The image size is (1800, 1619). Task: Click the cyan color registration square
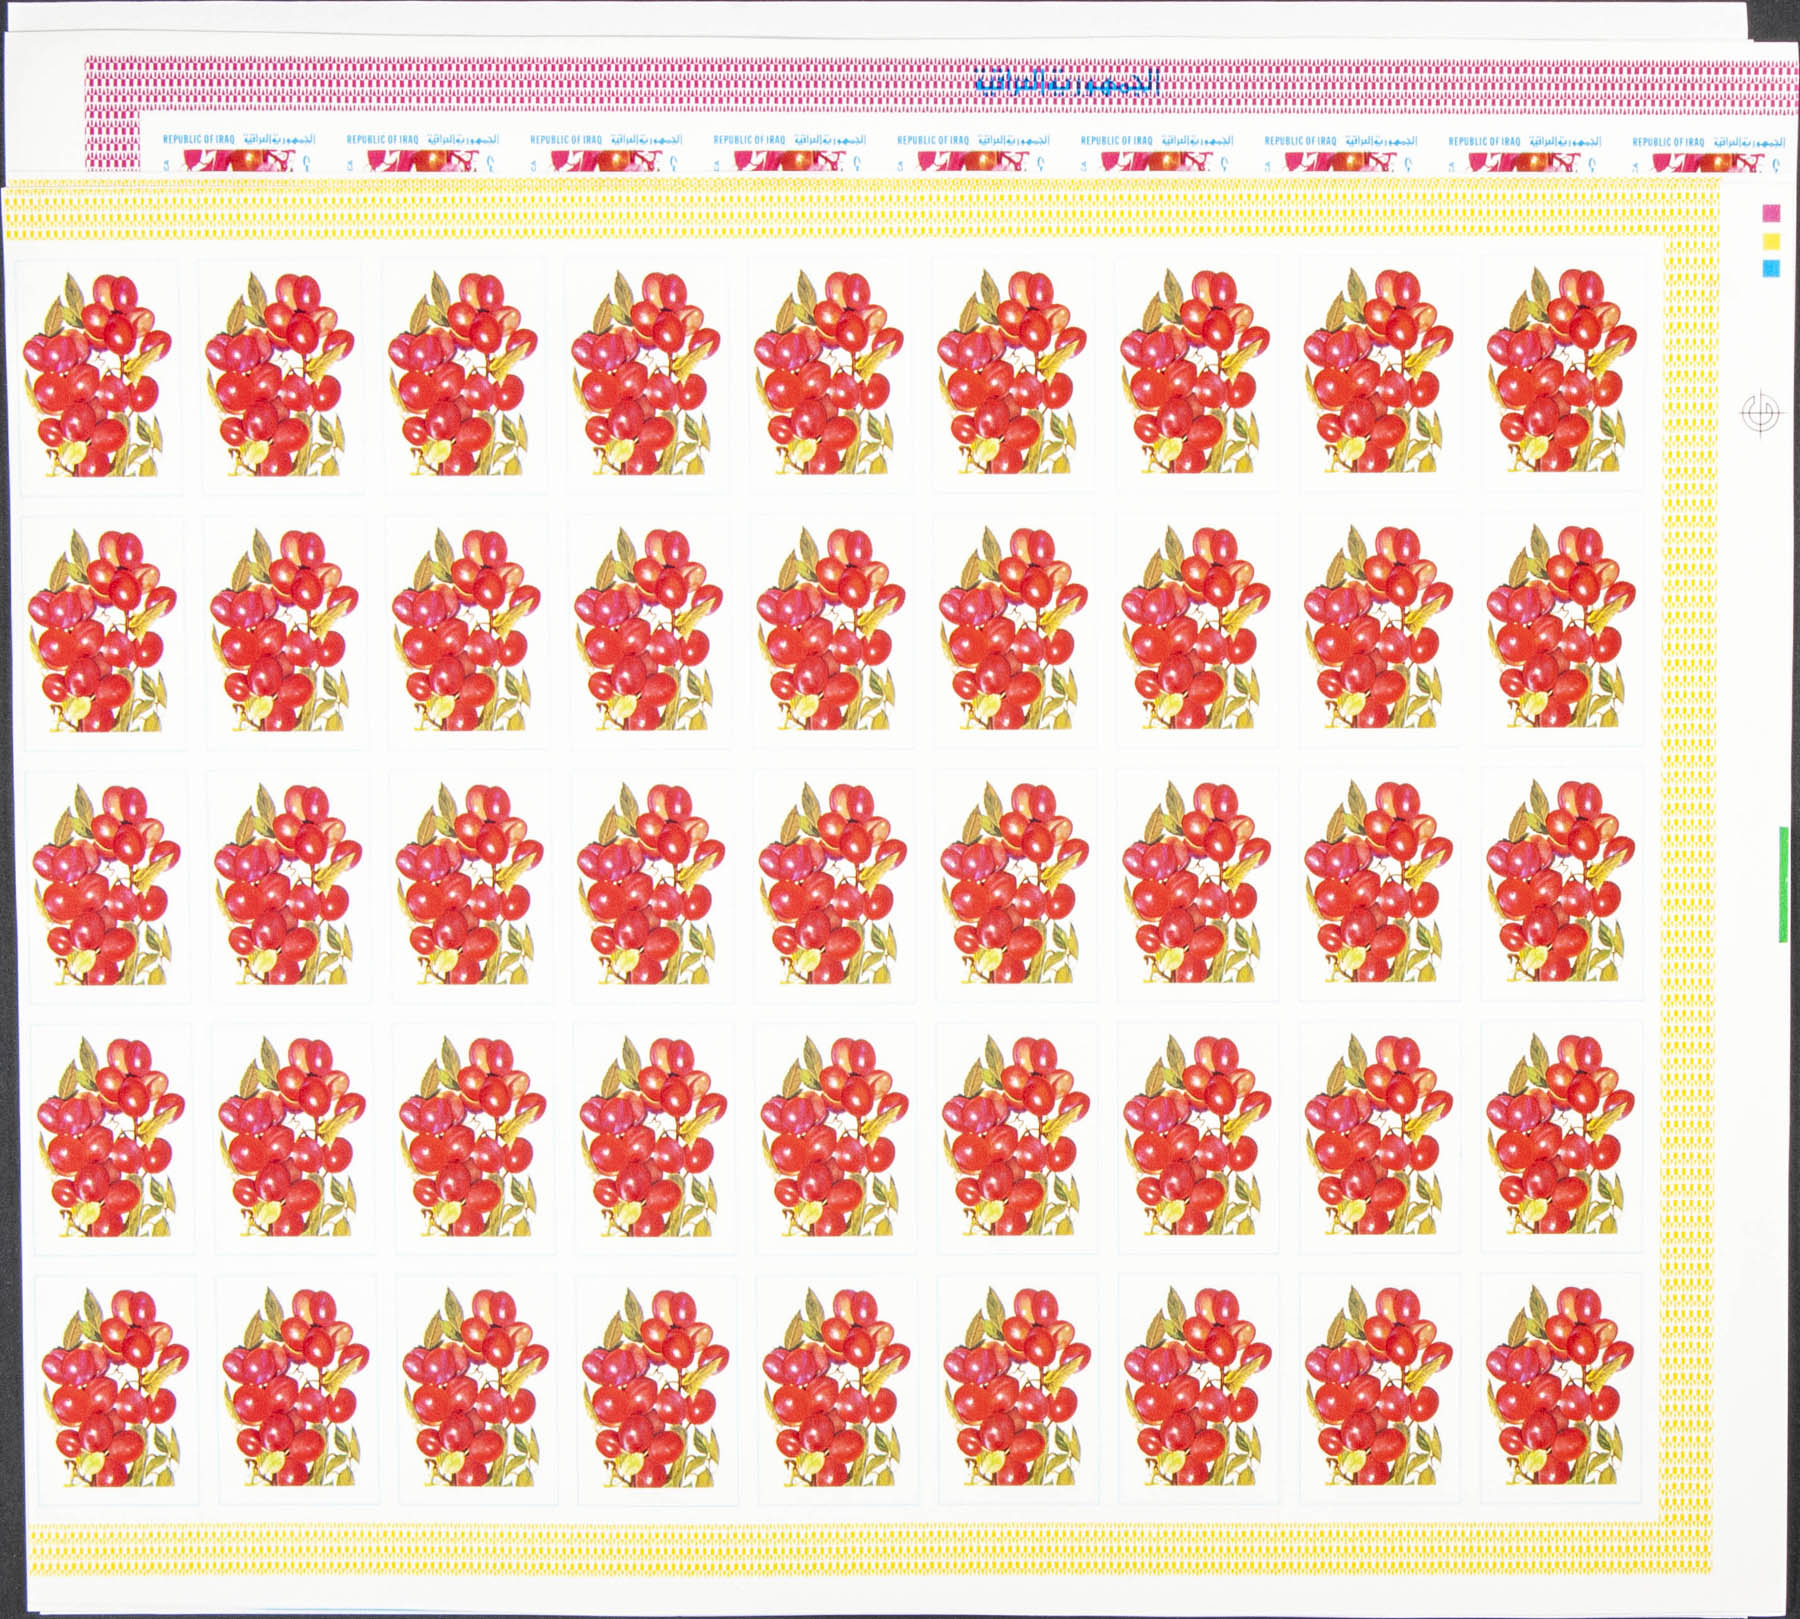(x=1770, y=268)
